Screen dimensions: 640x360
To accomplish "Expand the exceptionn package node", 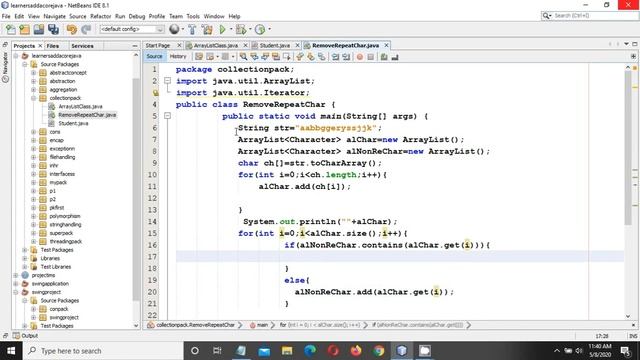I will [33, 149].
